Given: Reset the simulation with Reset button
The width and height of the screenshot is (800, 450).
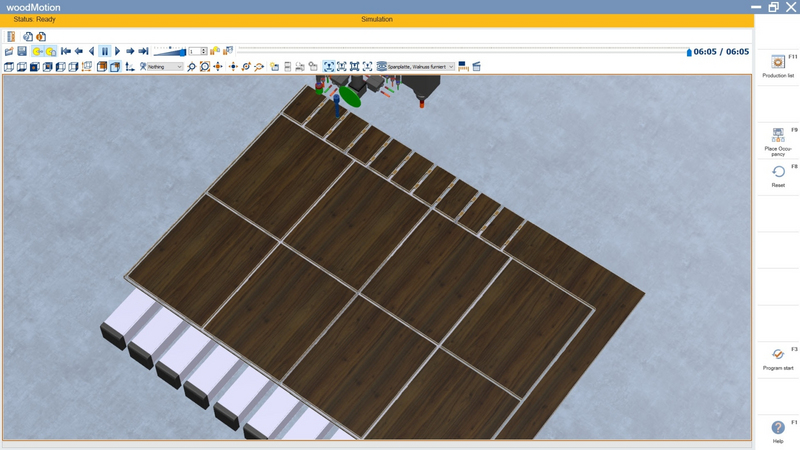Looking at the screenshot, I should point(778,175).
